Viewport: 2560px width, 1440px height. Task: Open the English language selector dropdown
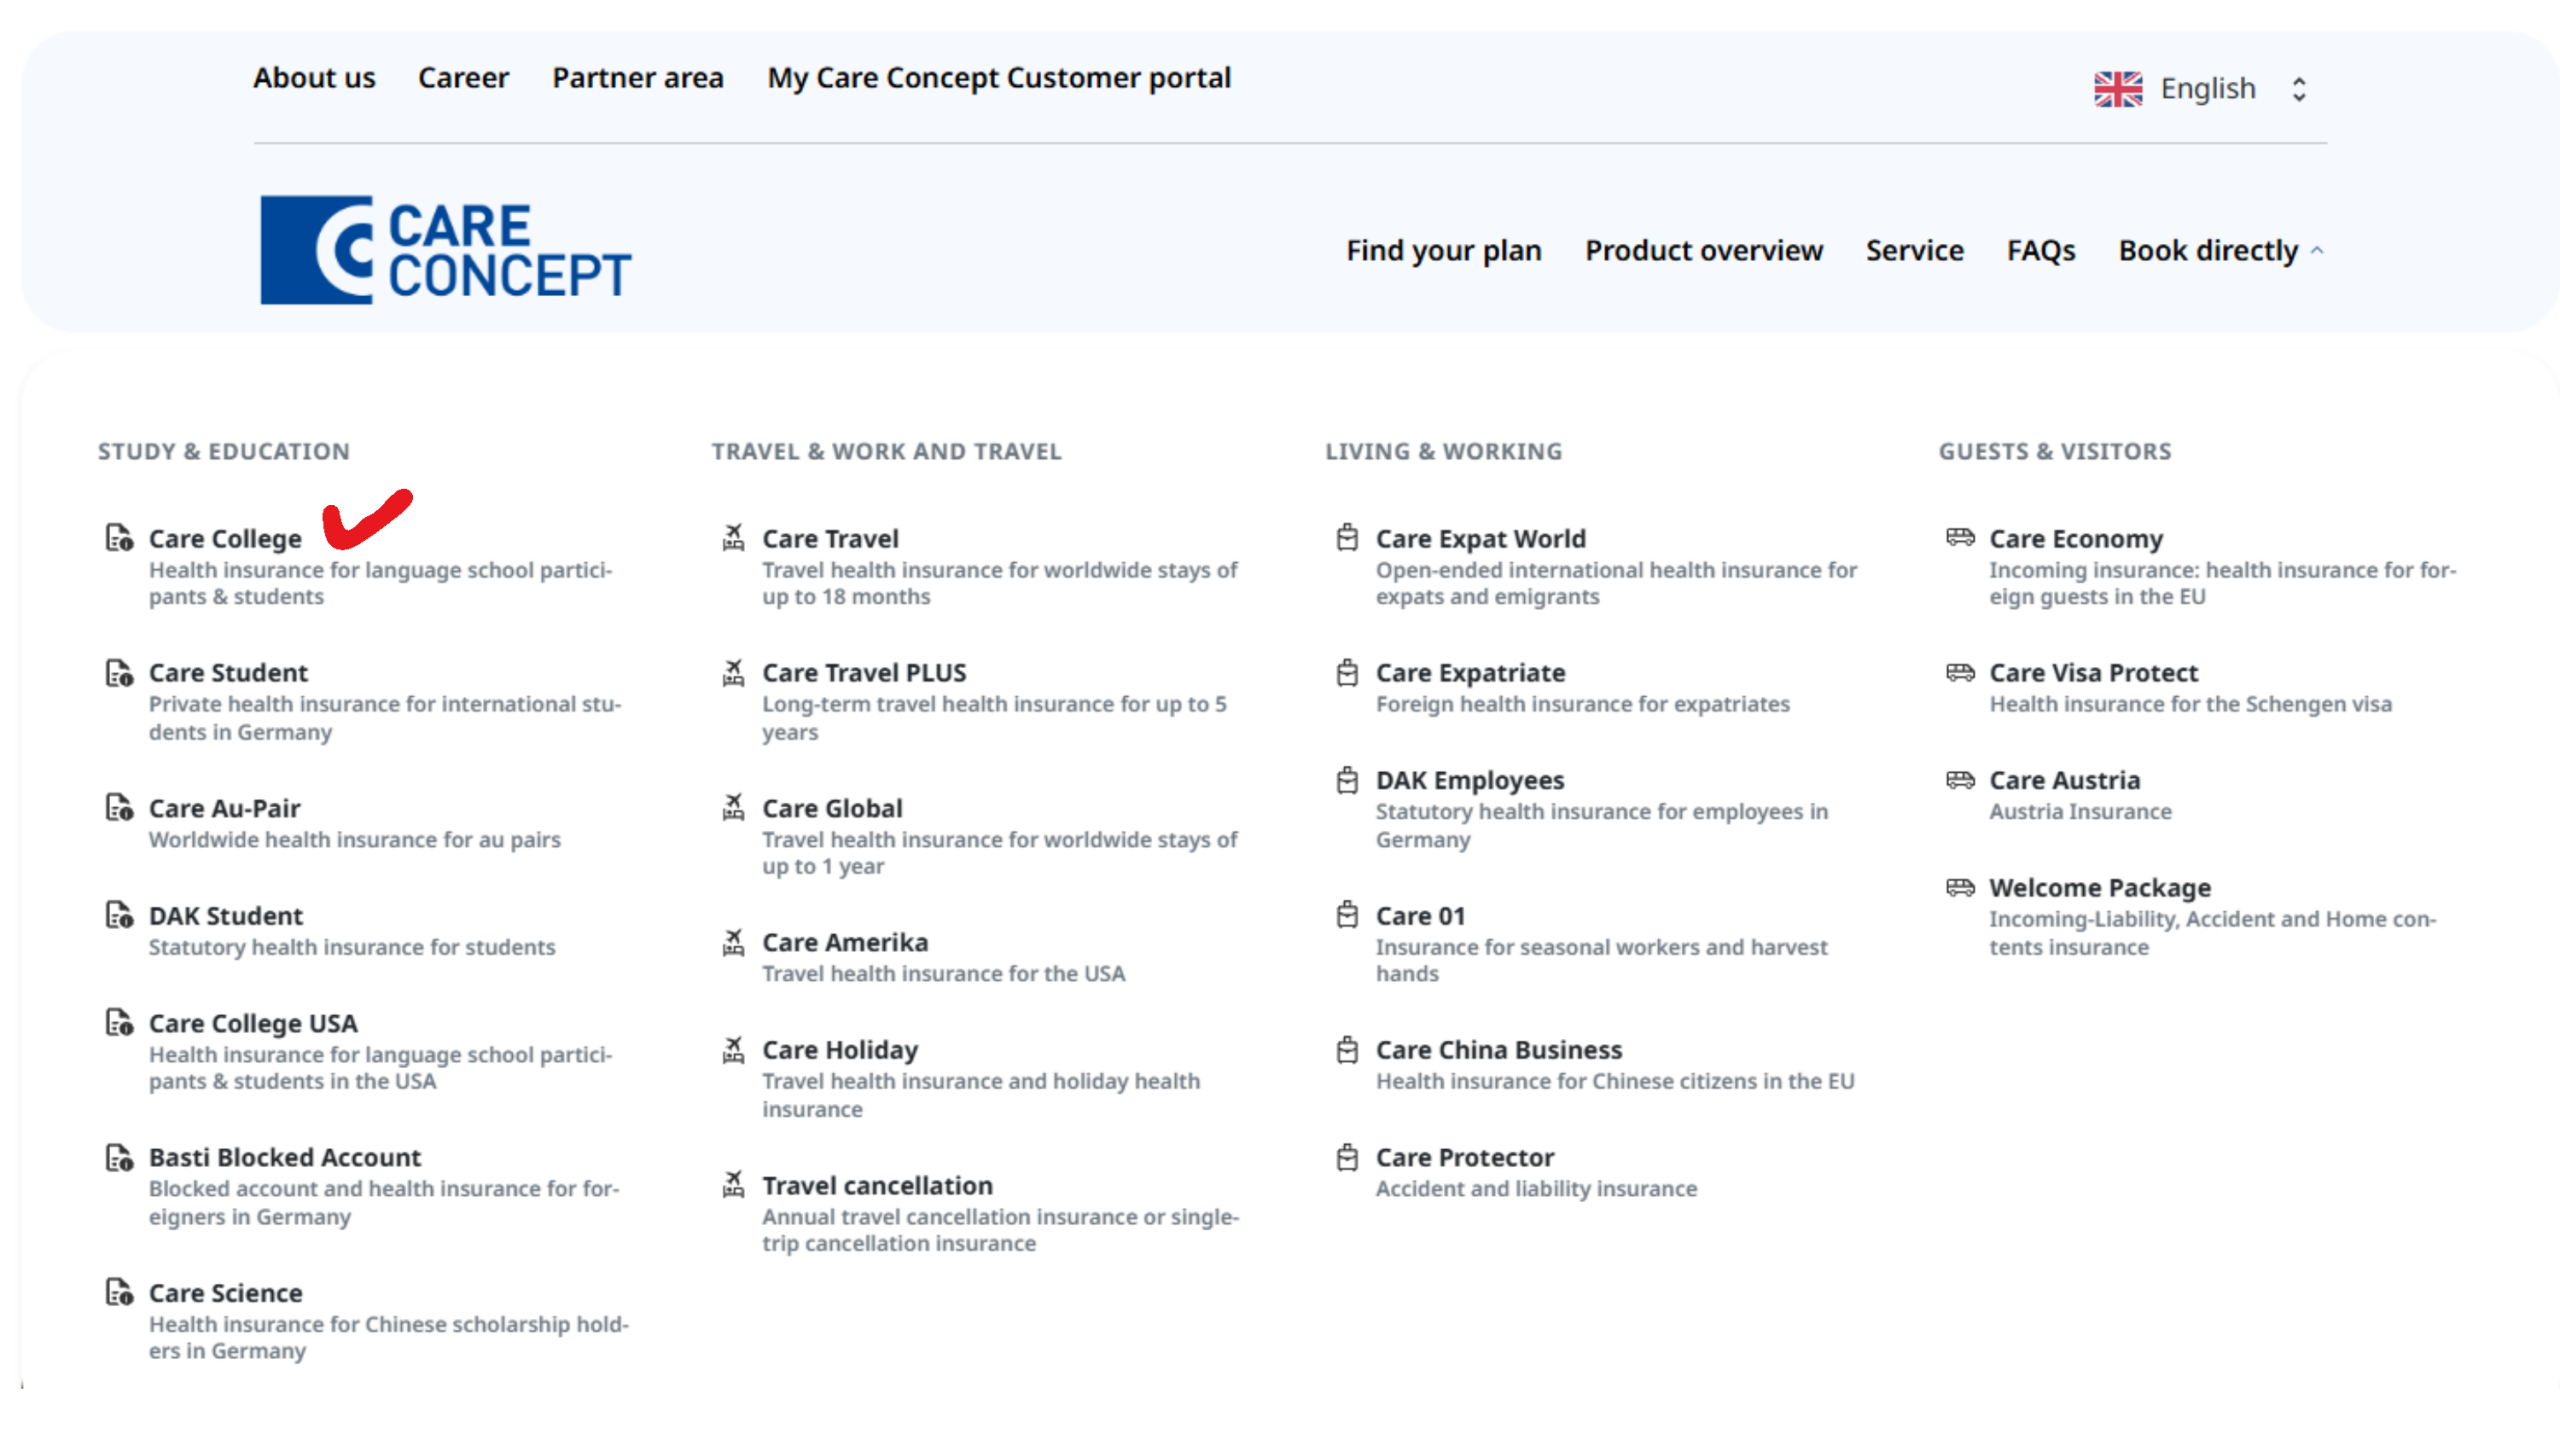(2201, 89)
